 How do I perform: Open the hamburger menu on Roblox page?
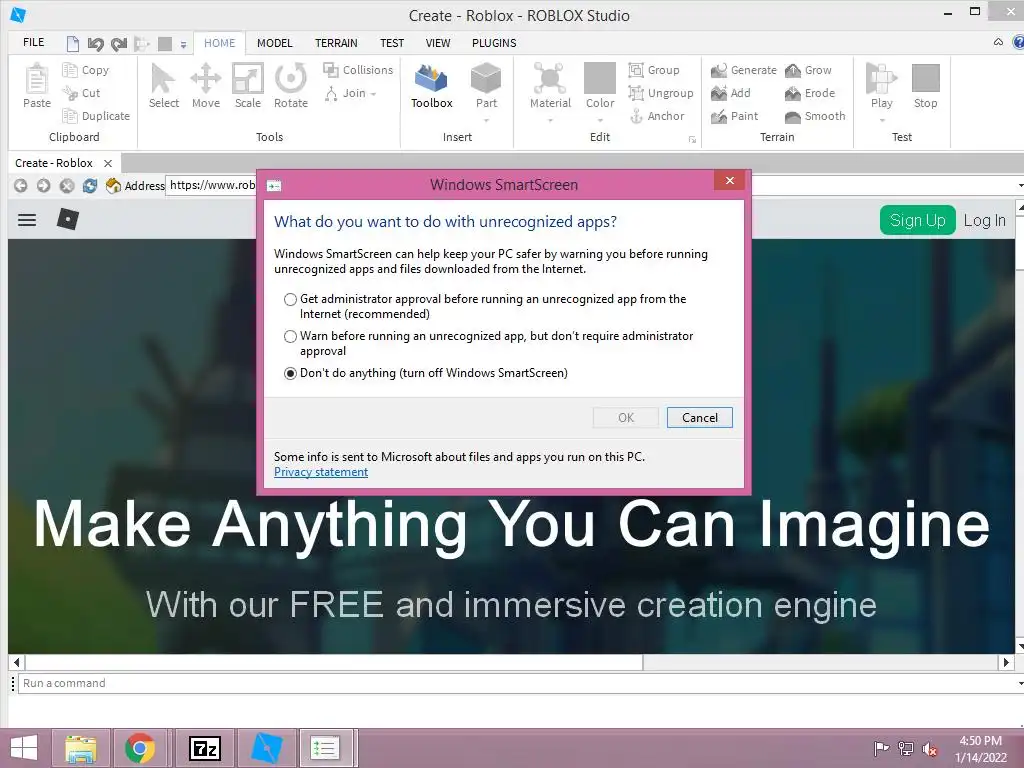27,220
